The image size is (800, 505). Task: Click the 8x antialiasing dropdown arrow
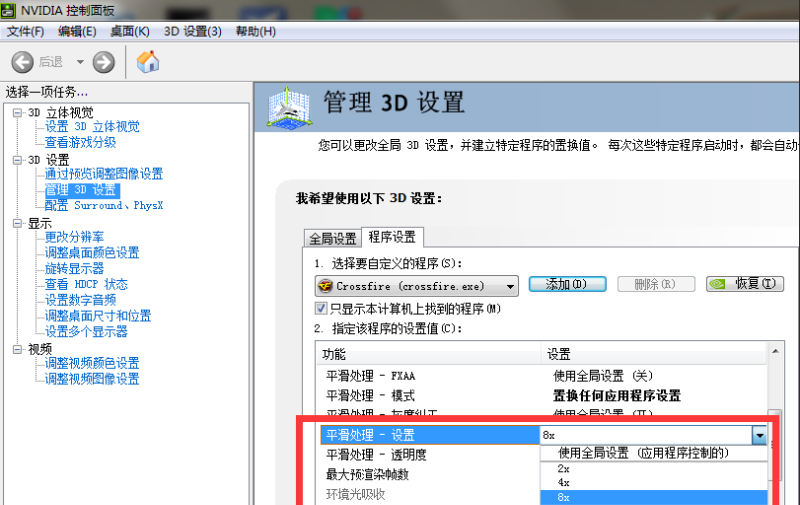[760, 436]
